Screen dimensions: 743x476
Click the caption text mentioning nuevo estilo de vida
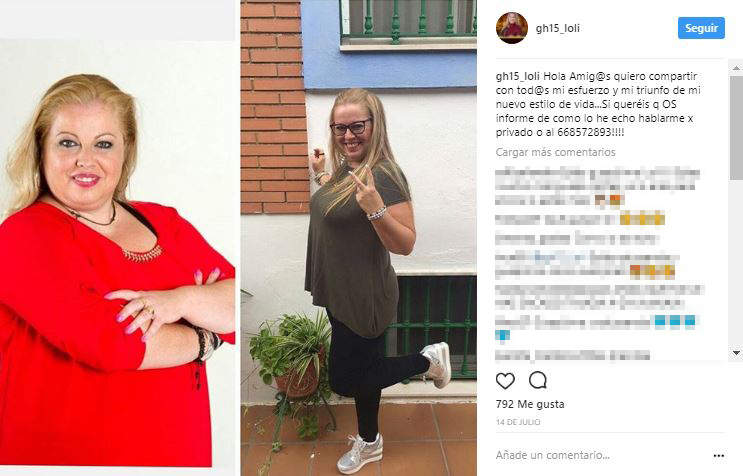tap(598, 104)
